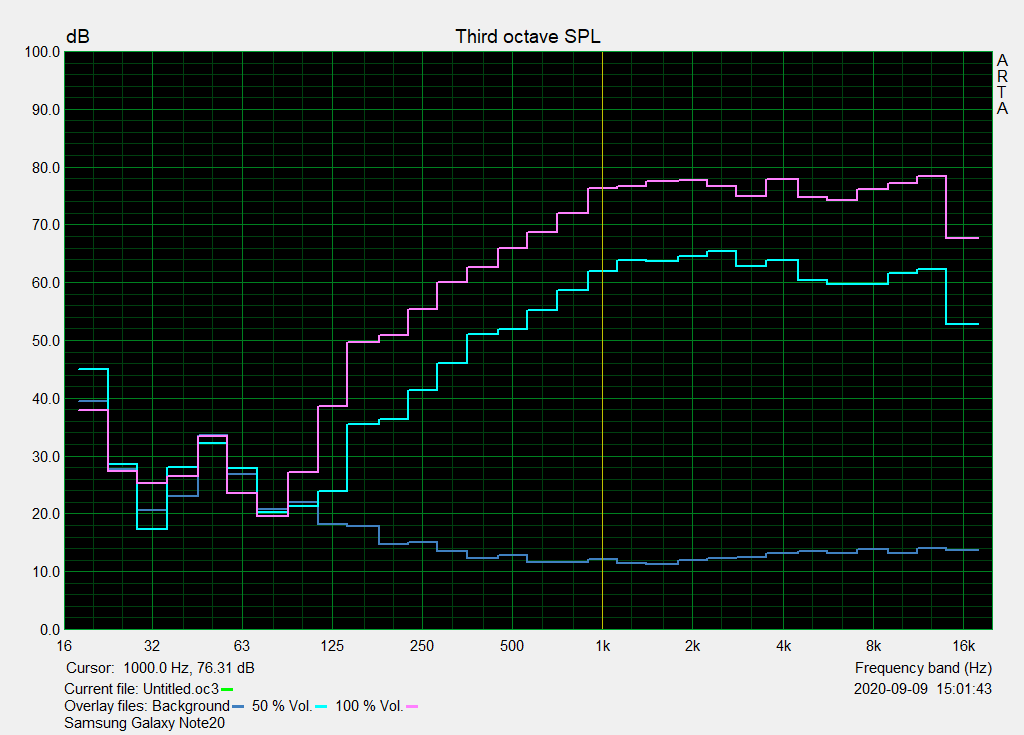Viewport: 1024px width, 735px height.
Task: Click the 2k frequency axis label
Action: click(x=692, y=646)
